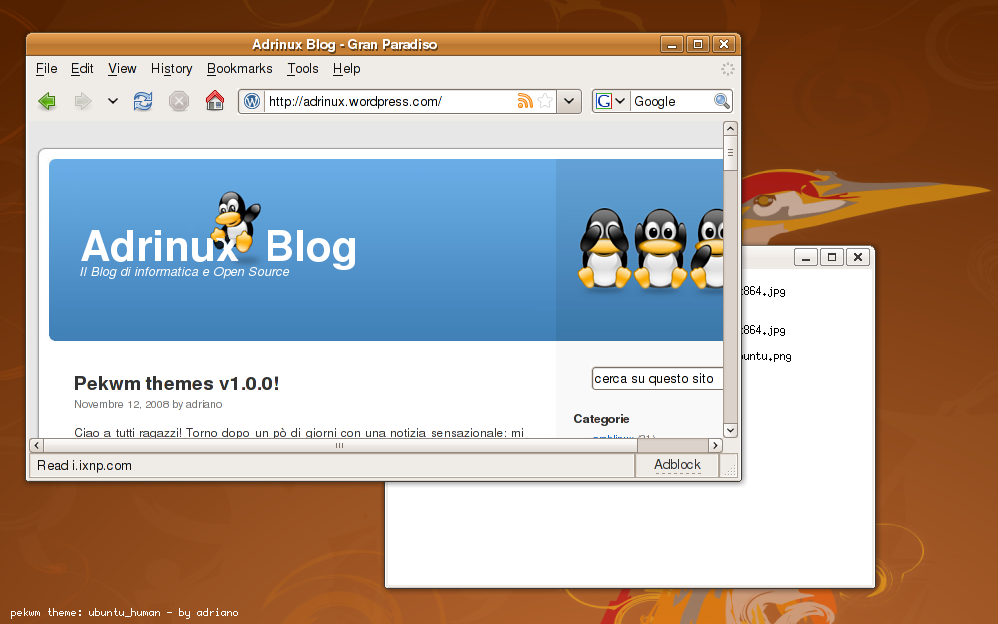
Task: Focus the cerca su questo sito field
Action: [657, 378]
